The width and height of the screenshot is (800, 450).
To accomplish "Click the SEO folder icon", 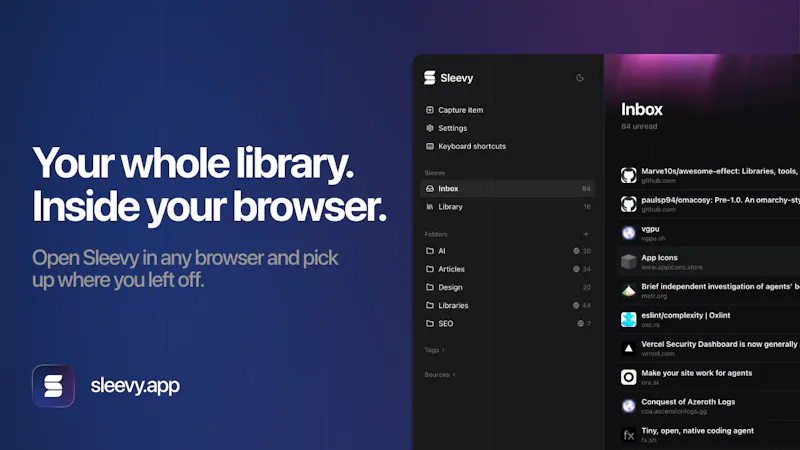I will pyautogui.click(x=430, y=323).
